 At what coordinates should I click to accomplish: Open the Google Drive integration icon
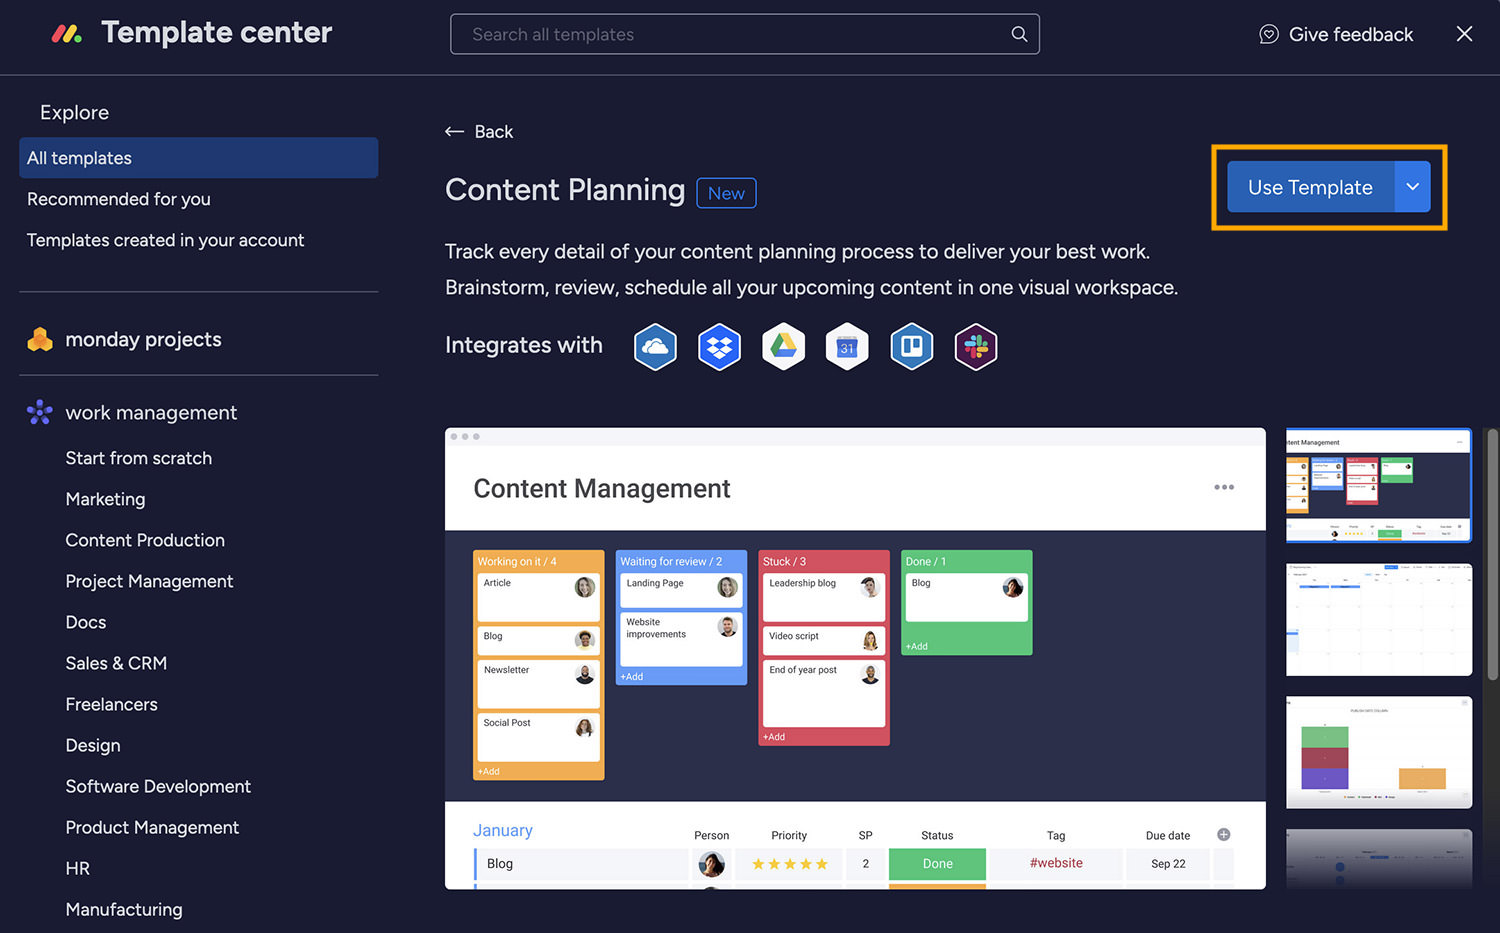783,347
